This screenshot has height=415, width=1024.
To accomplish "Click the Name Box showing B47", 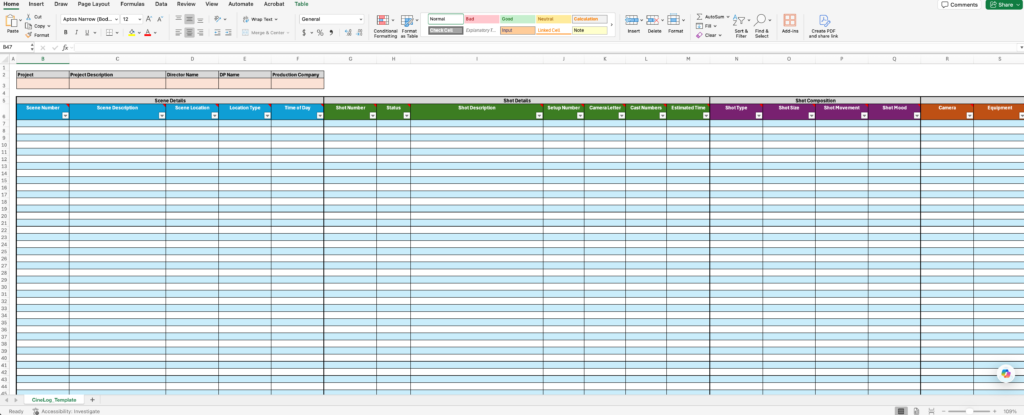I will coord(15,48).
